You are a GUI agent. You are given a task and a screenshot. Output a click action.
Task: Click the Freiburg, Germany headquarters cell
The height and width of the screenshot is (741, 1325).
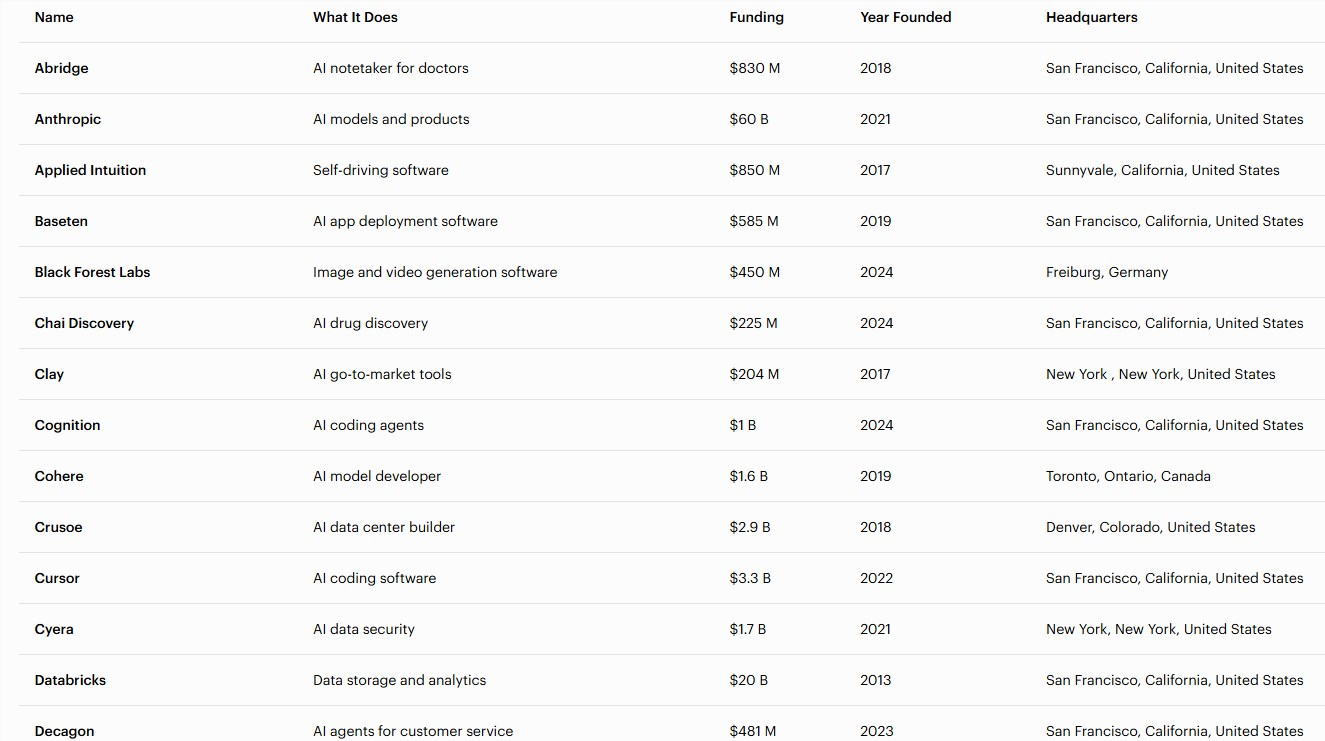pos(1106,272)
